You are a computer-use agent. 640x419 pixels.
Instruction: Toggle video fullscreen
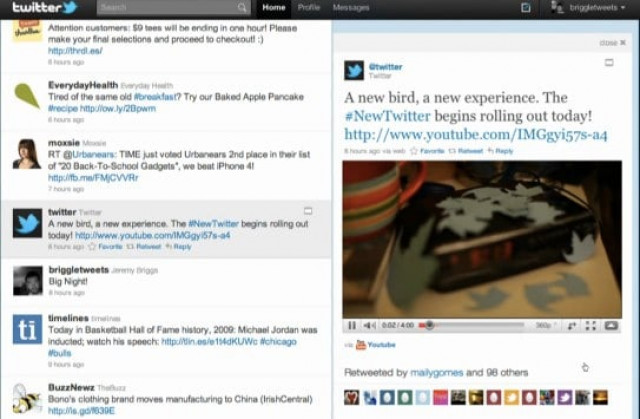click(591, 325)
